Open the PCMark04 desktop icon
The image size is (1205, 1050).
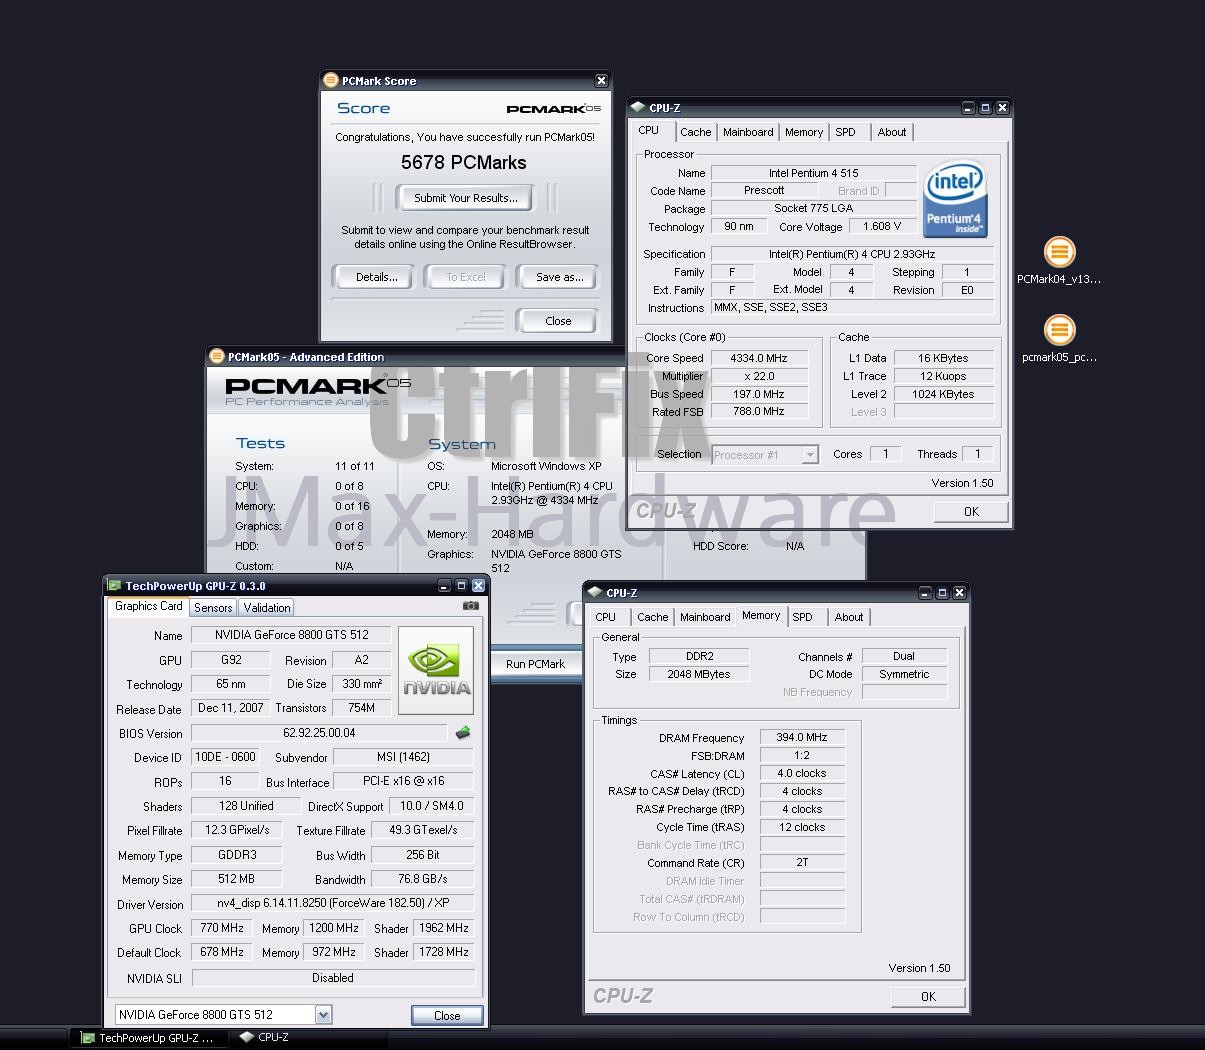pyautogui.click(x=1059, y=251)
